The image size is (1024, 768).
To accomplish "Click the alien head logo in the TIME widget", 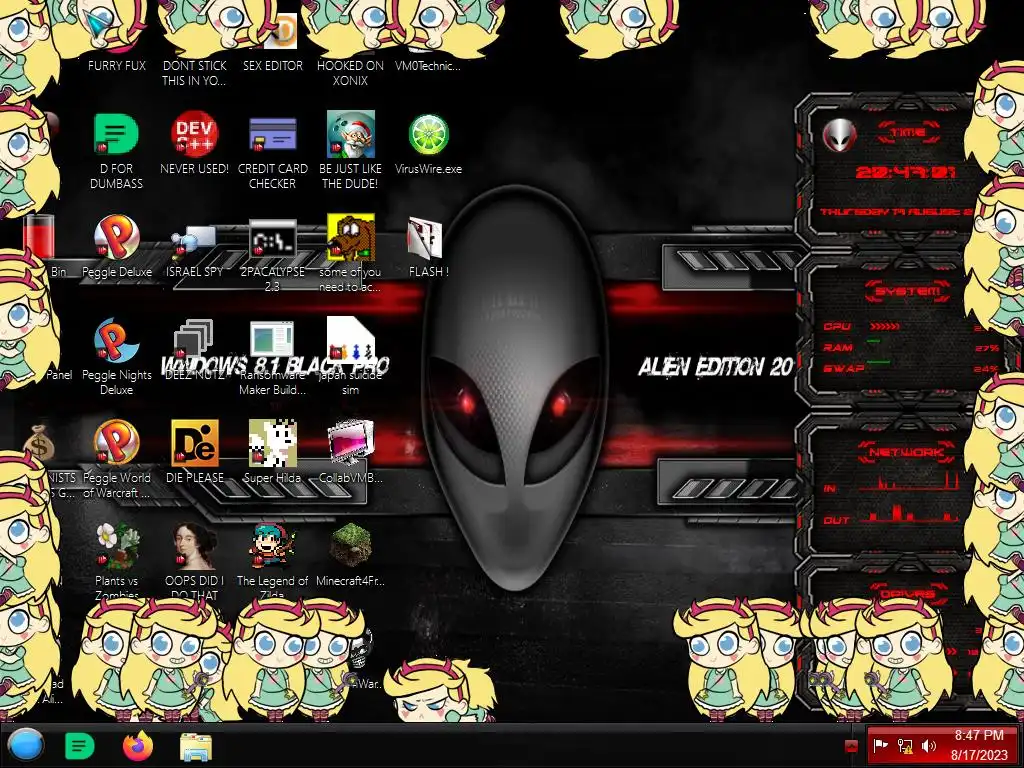I will 839,135.
